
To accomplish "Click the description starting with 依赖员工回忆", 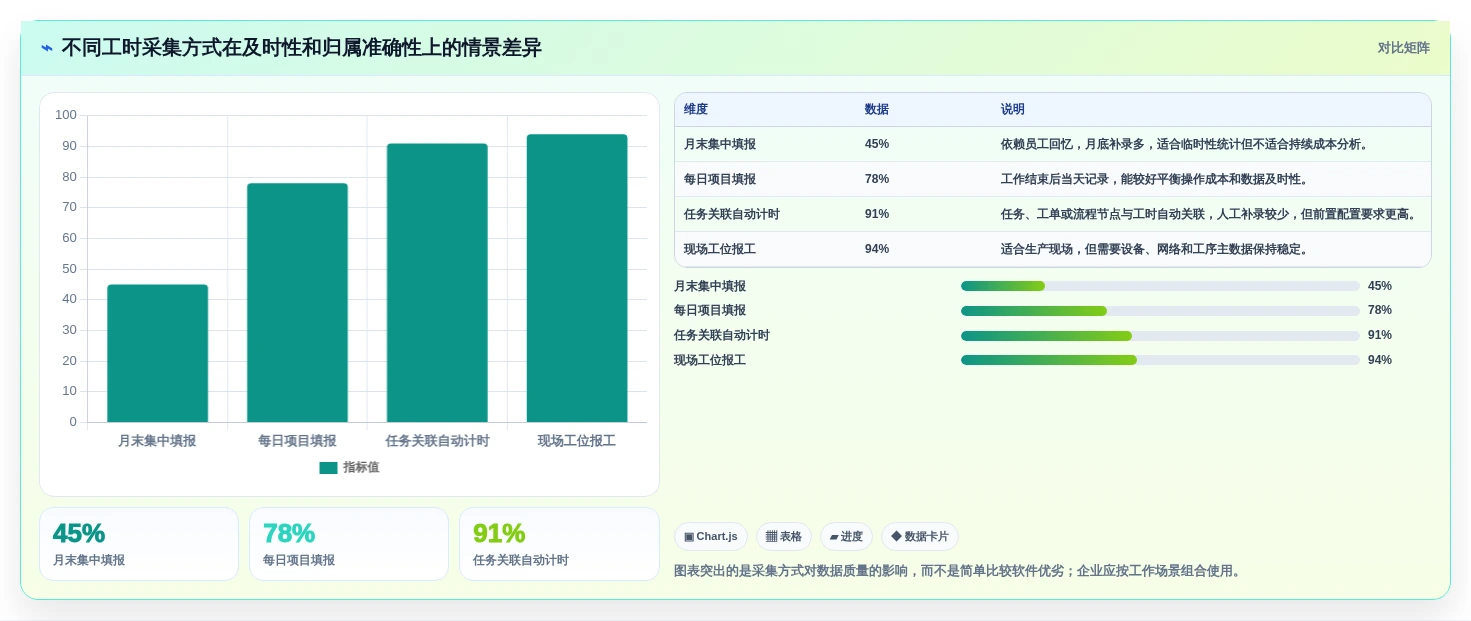I will coord(1187,144).
